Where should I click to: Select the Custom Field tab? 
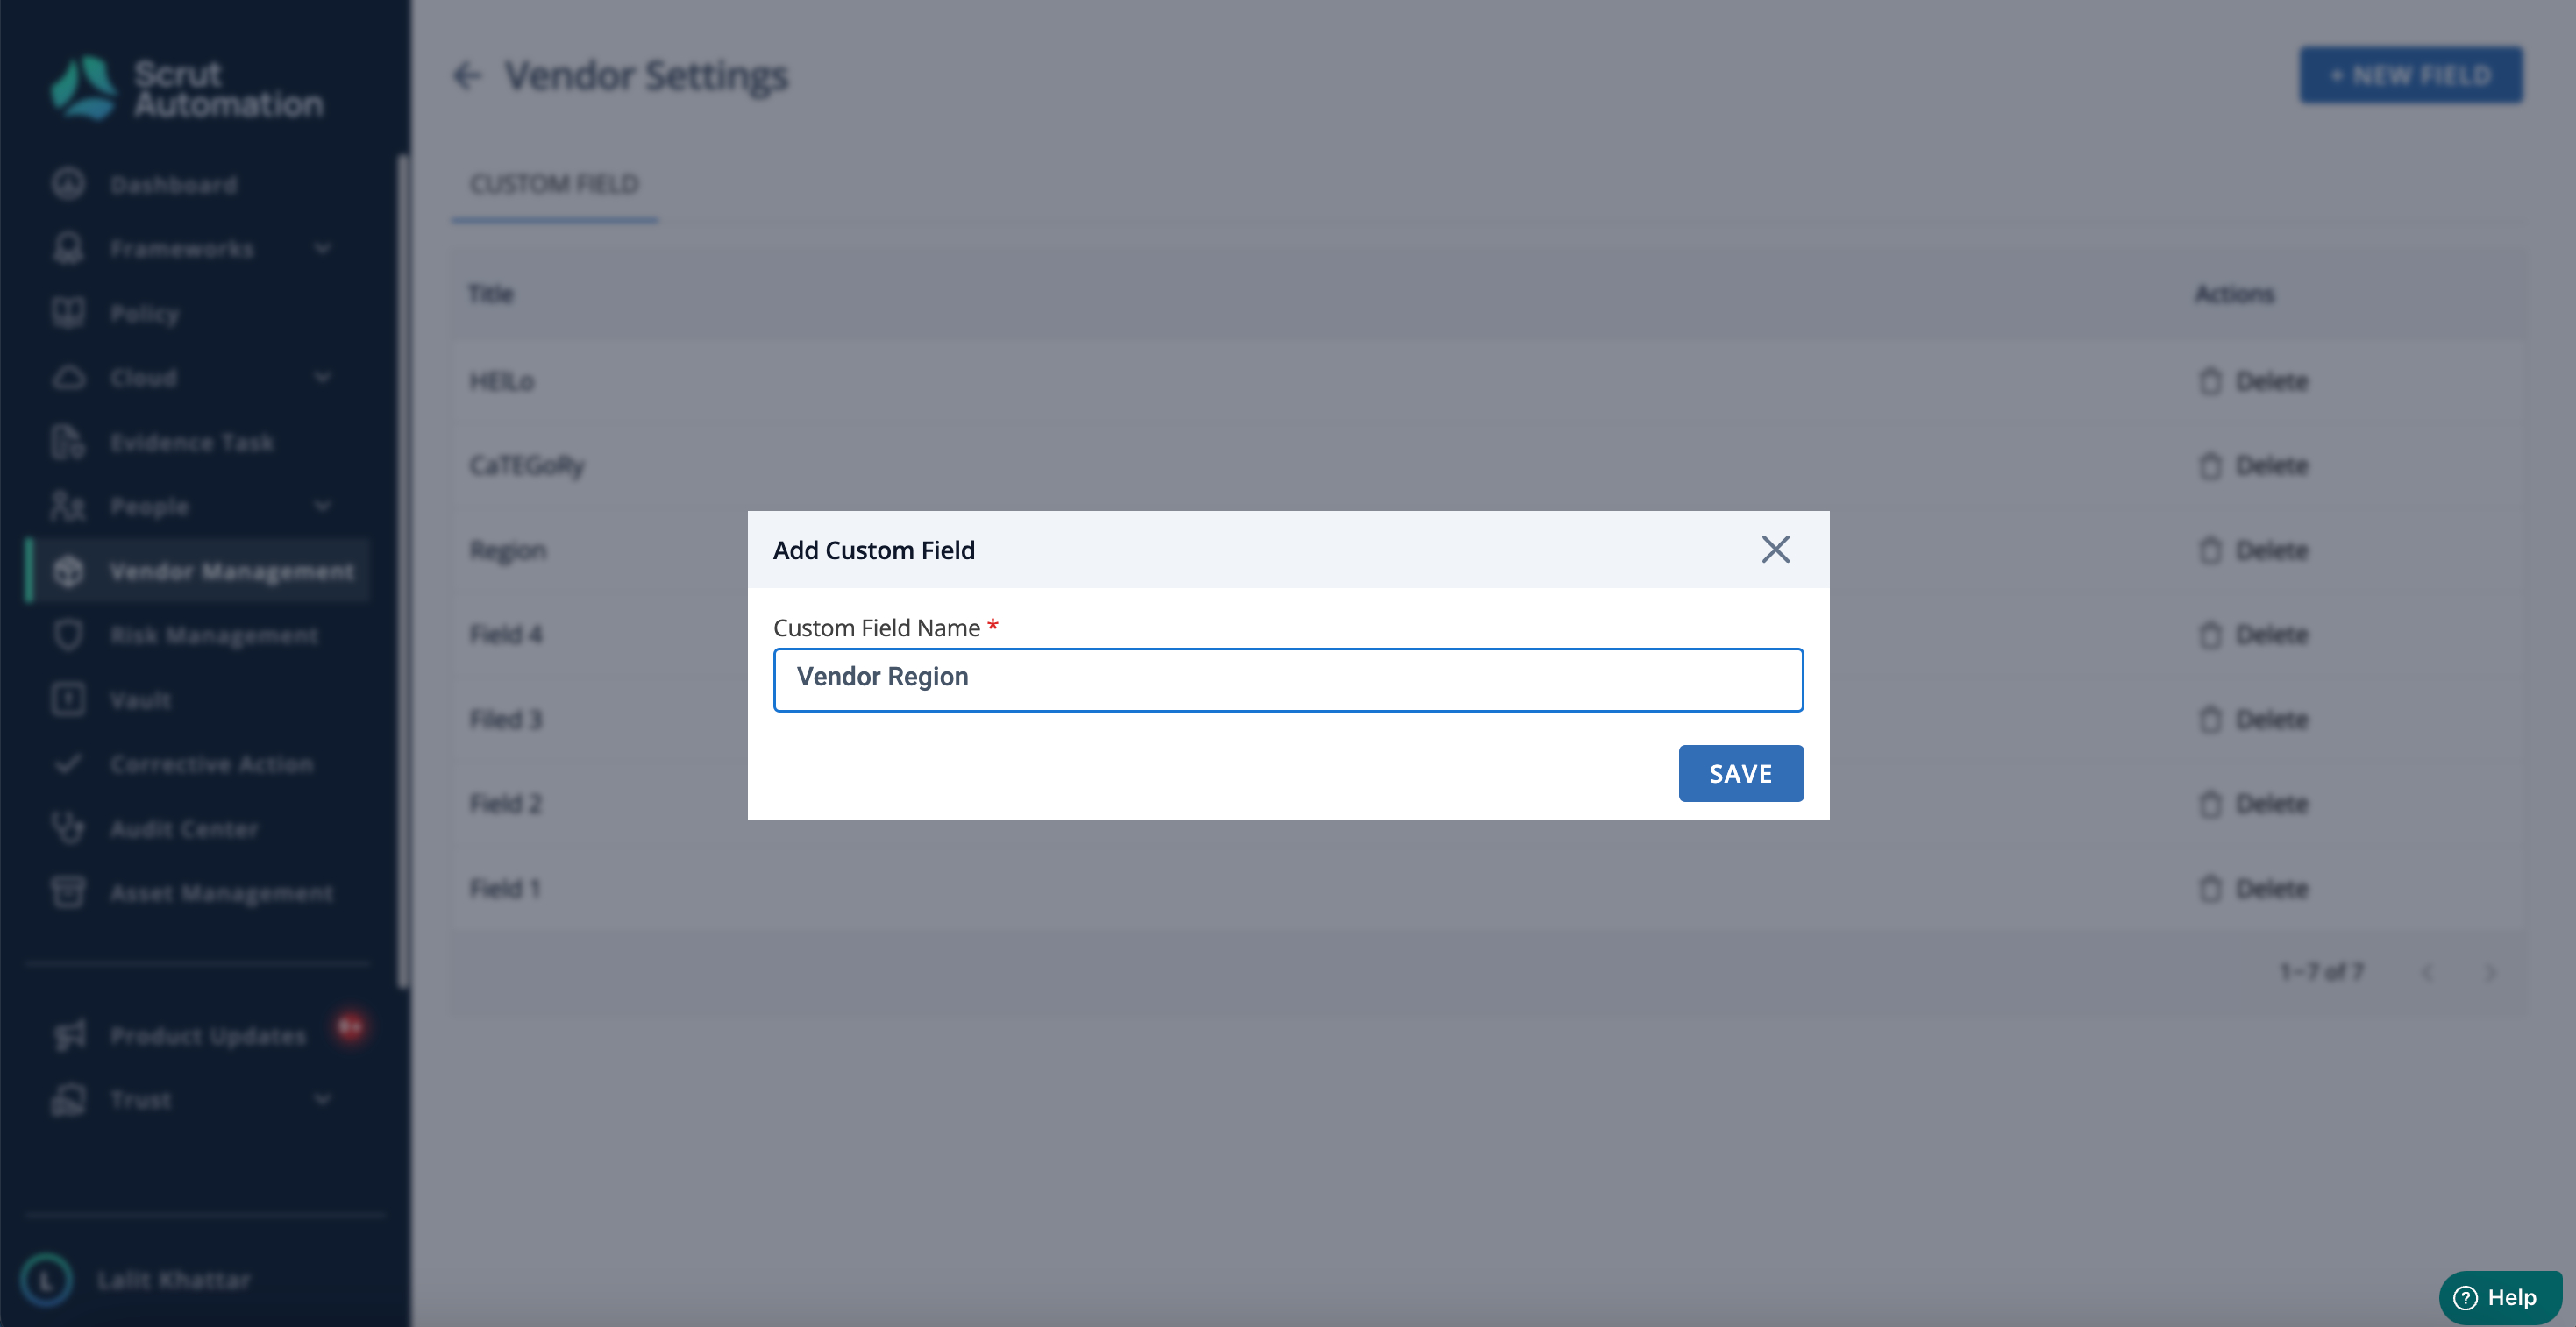click(x=554, y=184)
